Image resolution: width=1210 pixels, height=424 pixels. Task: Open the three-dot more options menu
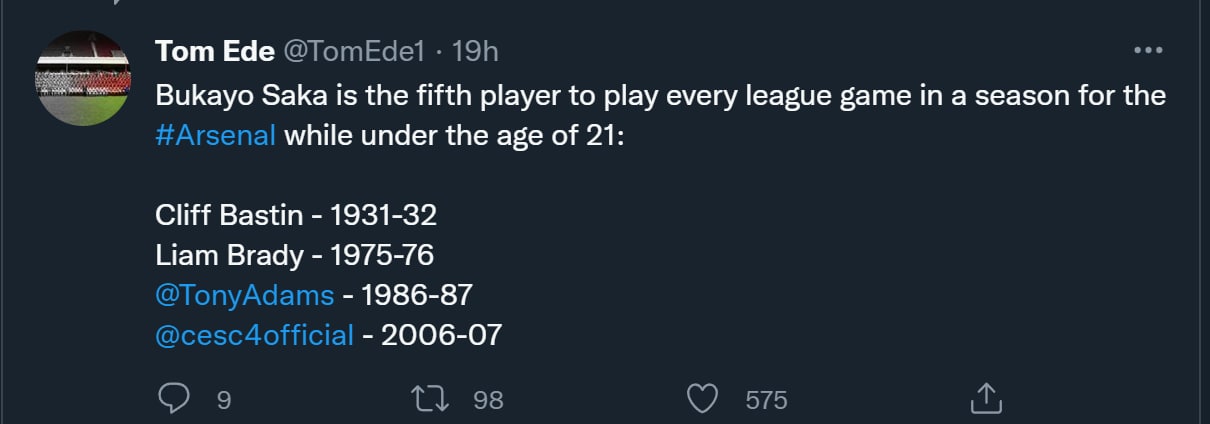[1146, 51]
